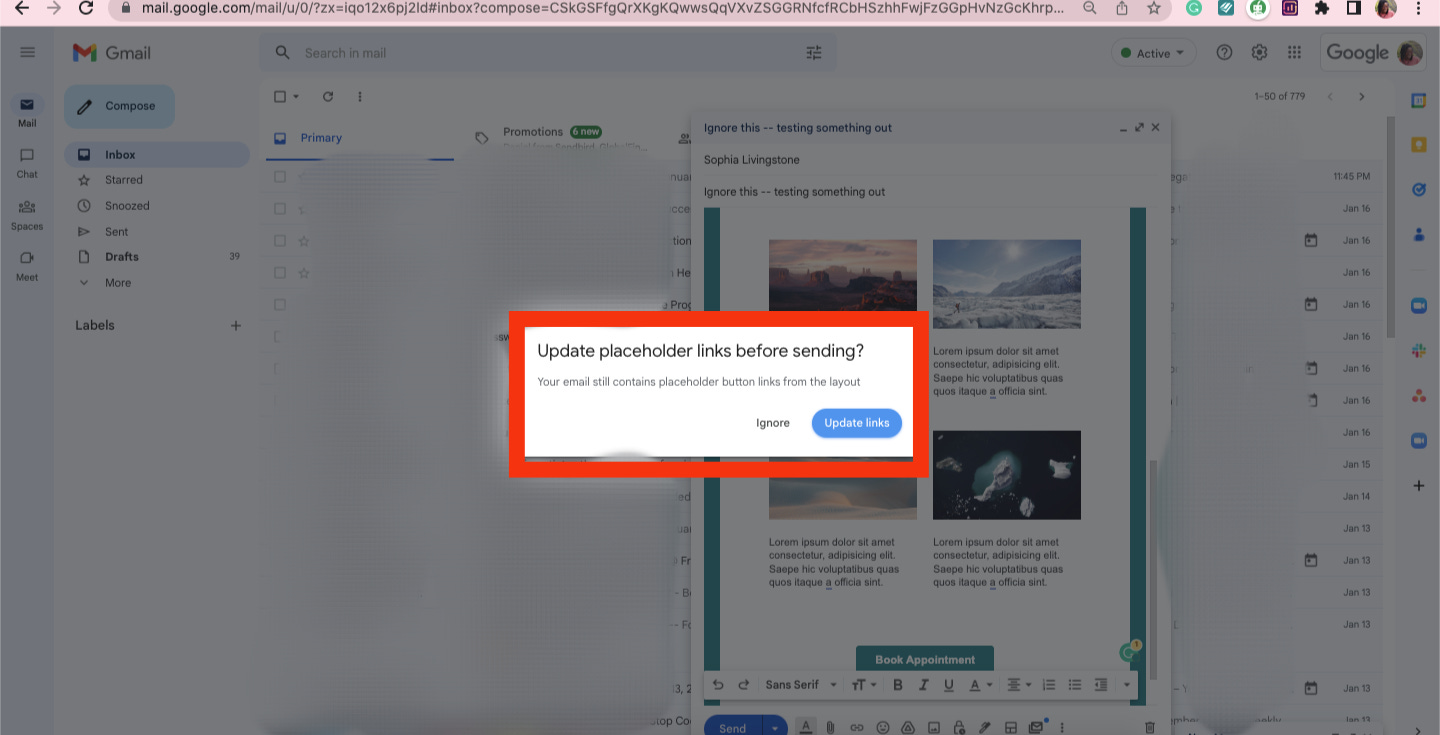Open the select dropdown arrow beside checkbox
Screen dimensions: 1440x735
296,97
